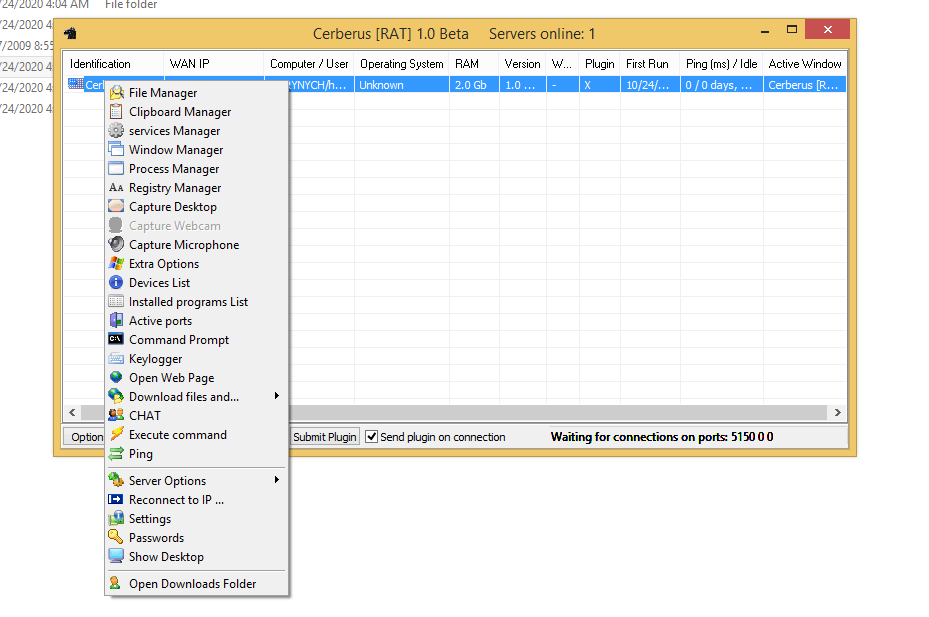
Task: Click the File Manager icon in context menu
Action: point(116,93)
